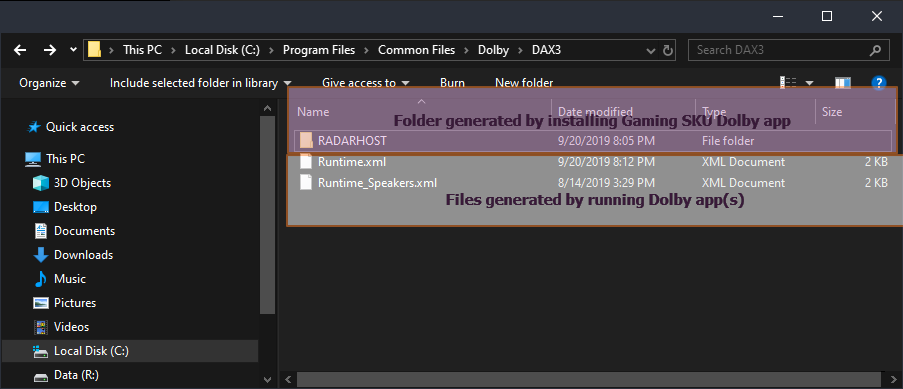Image resolution: width=903 pixels, height=389 pixels.
Task: Click the Desktop icon in sidebar
Action: pos(41,207)
